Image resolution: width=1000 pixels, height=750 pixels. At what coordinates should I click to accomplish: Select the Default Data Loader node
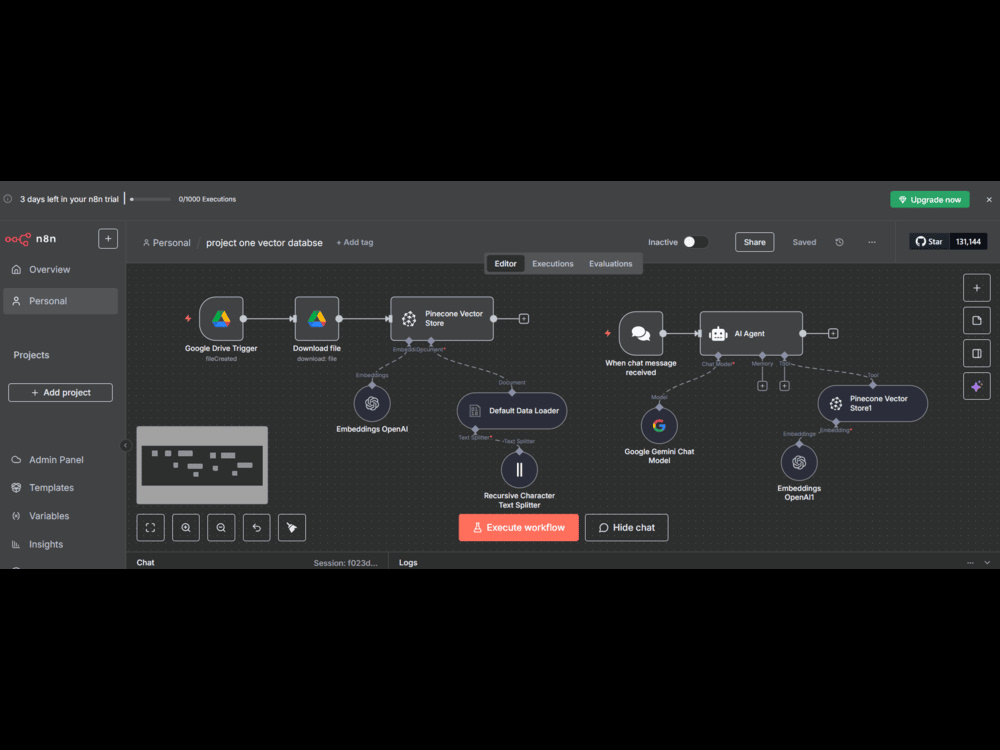512,411
